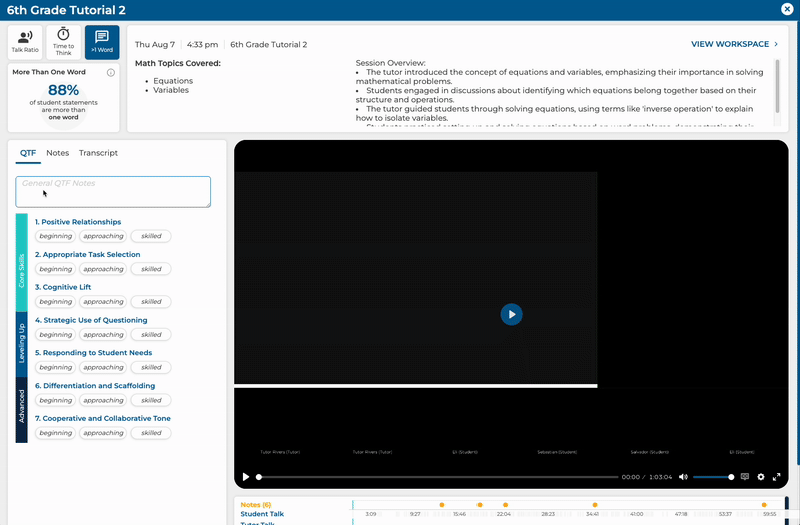Open the Talk Ratio metric

(25, 42)
